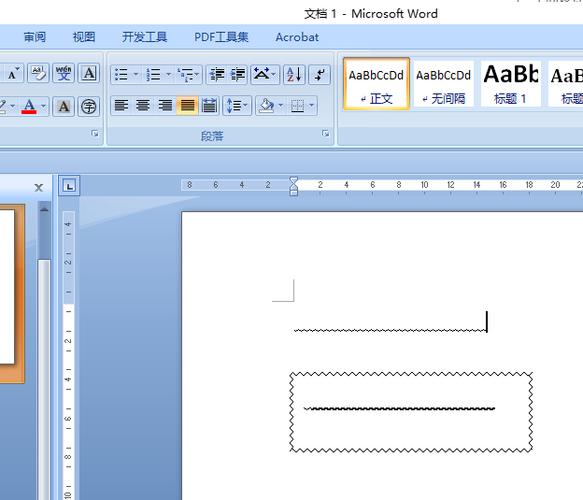Apply a character border (framed A)
Screen dimensions: 583x500
[x=89, y=74]
